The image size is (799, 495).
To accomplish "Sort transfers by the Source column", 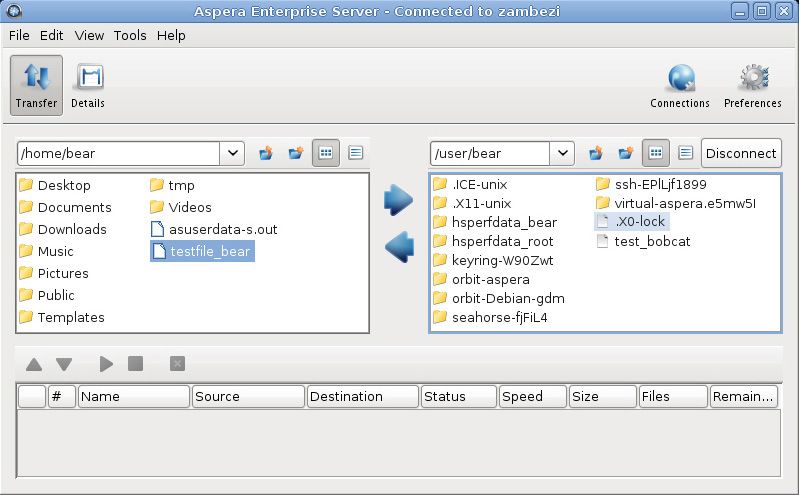I will click(248, 396).
